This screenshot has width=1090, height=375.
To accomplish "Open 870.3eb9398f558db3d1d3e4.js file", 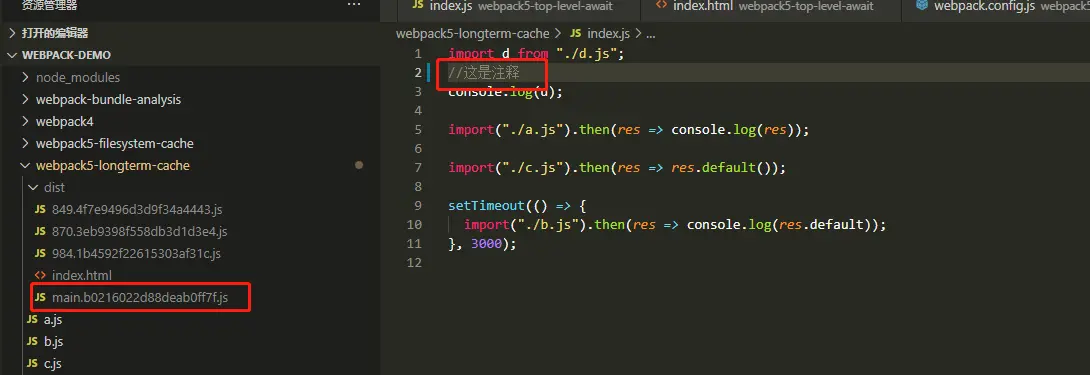I will 140,232.
